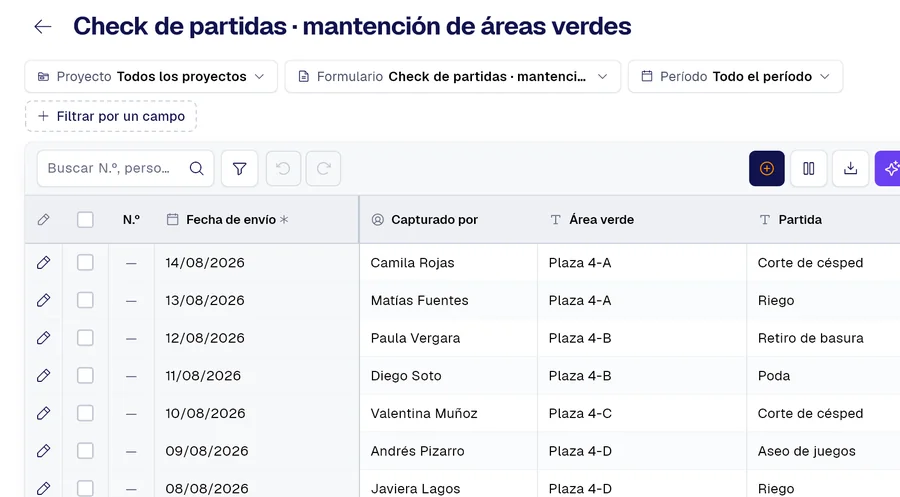Go back using the left arrow
900x497 pixels.
coord(43,26)
